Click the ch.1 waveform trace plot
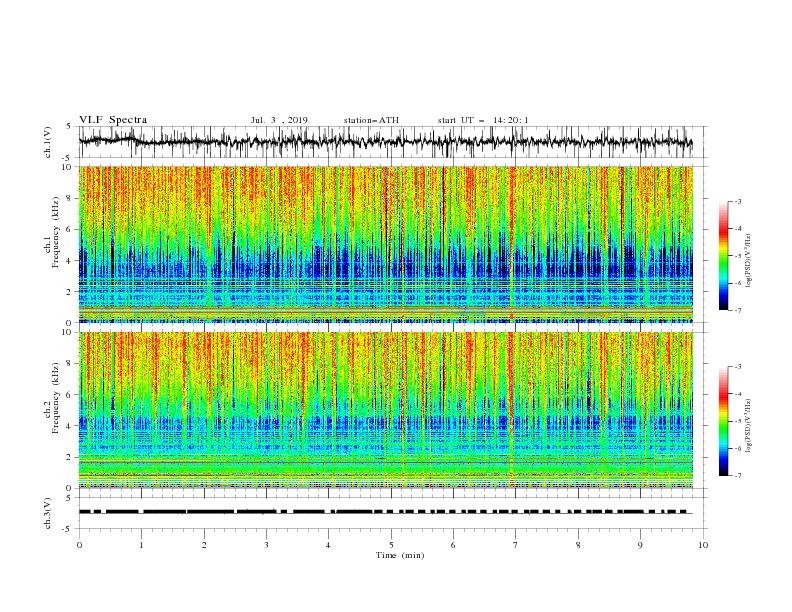Viewport: 792px width, 612px height. (x=386, y=142)
